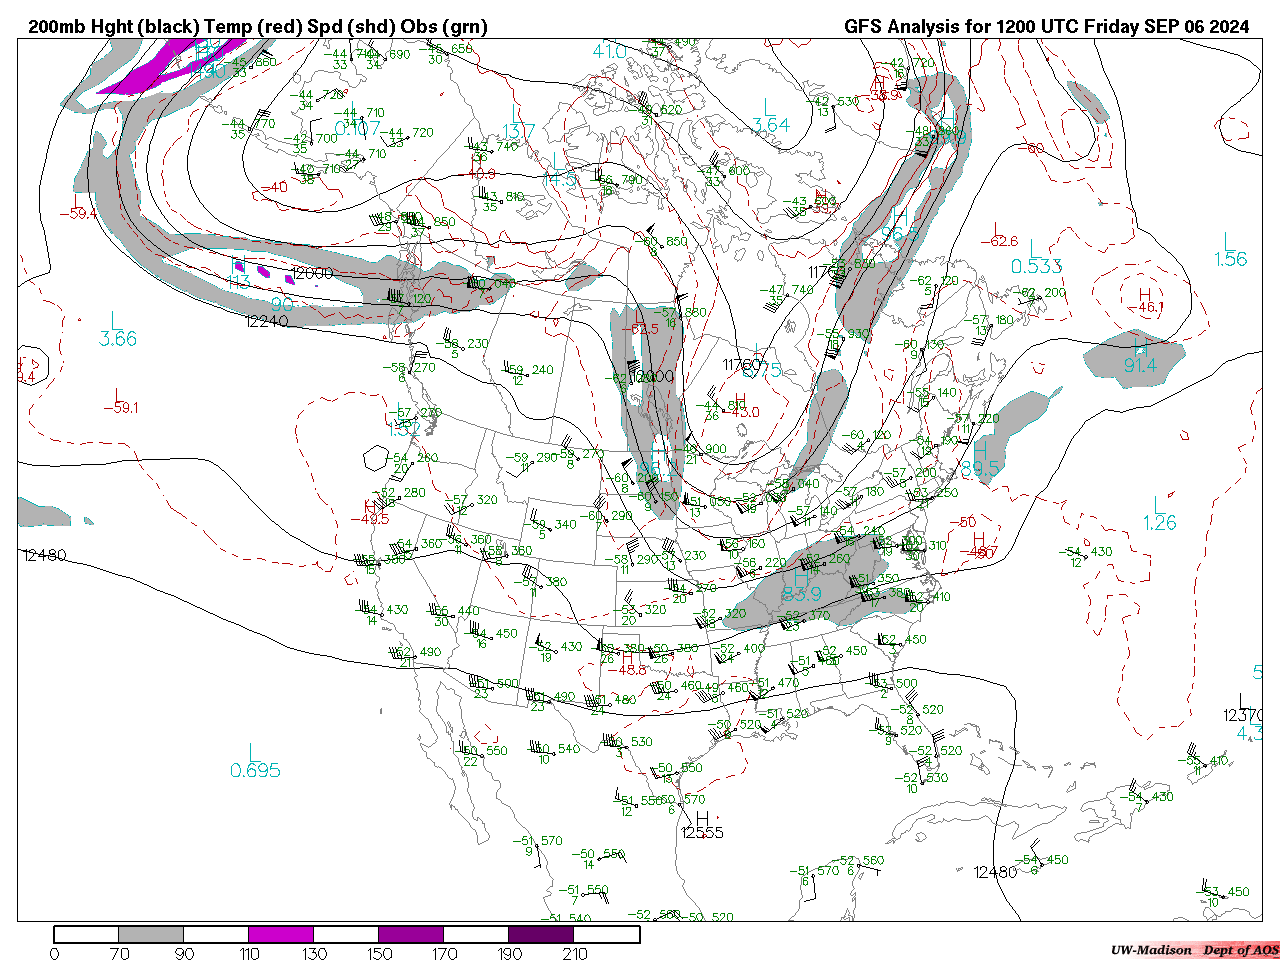Click the 12370 contour label at right edge
This screenshot has width=1280, height=960.
coord(1243,715)
